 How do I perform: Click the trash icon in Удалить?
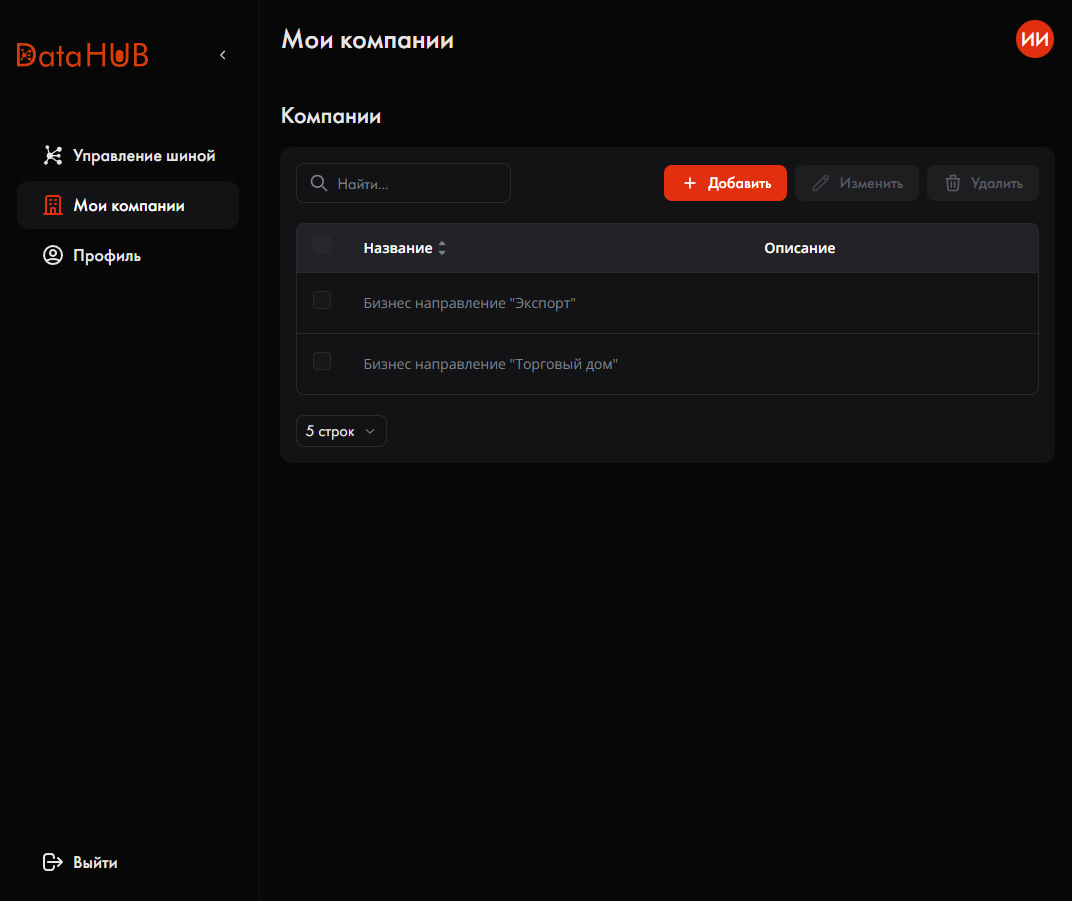pyautogui.click(x=953, y=183)
